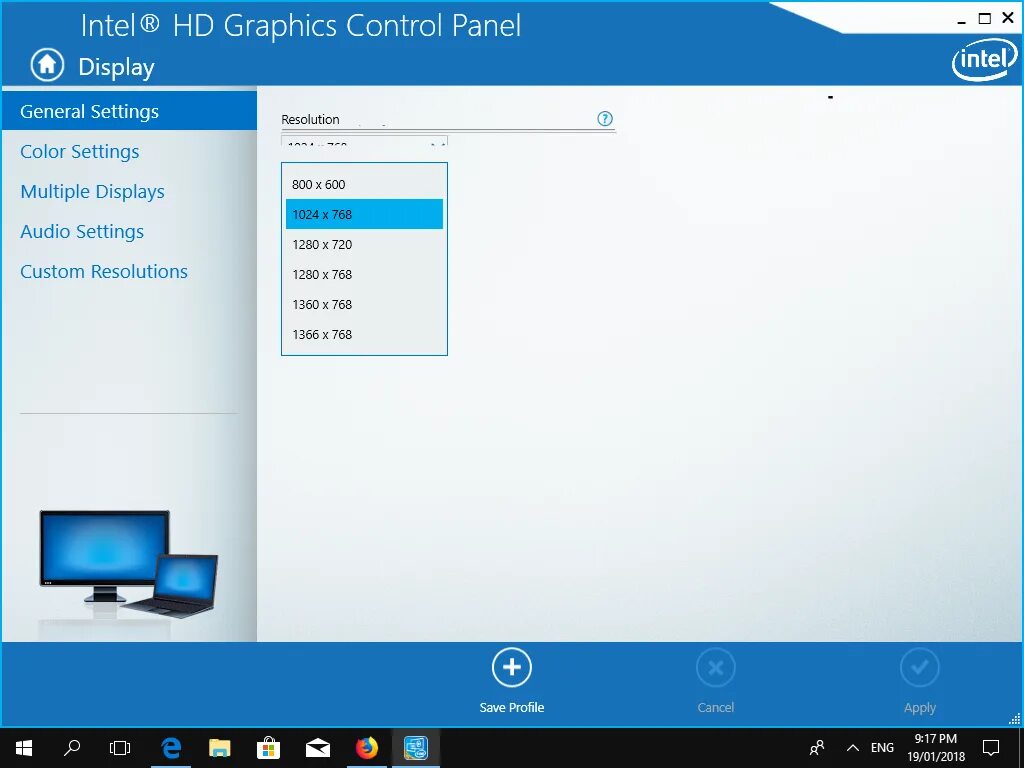1024x768 pixels.
Task: Open Custom Resolutions in the sidebar
Action: click(x=104, y=271)
